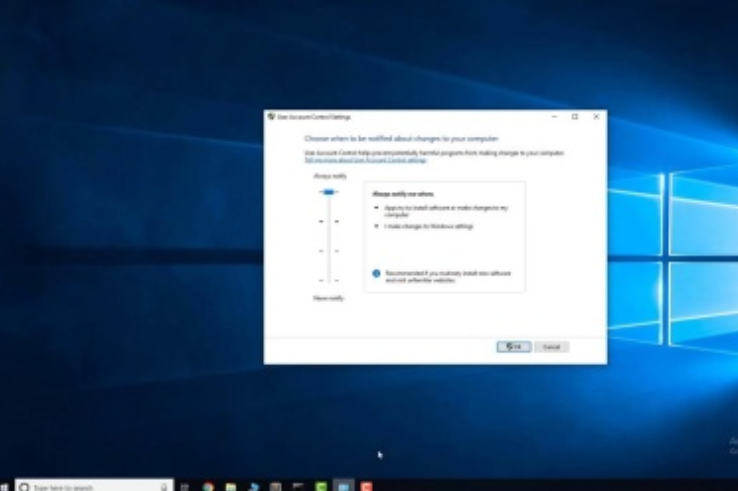Viewport: 738px width, 491px height.
Task: Open Task View from the taskbar
Action: (x=185, y=486)
